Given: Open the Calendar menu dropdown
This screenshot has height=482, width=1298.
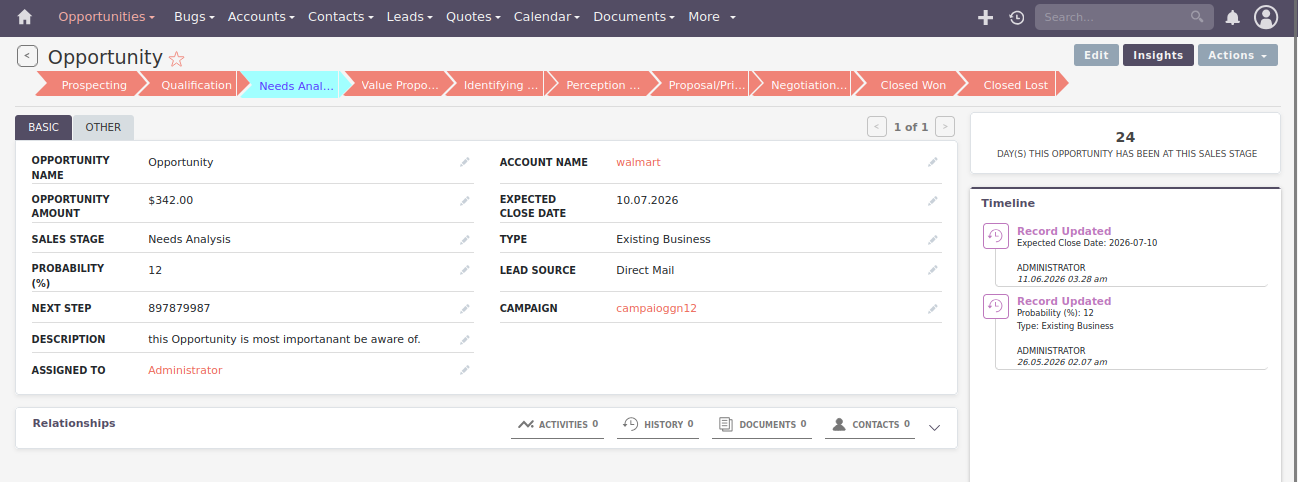Looking at the screenshot, I should tap(547, 17).
